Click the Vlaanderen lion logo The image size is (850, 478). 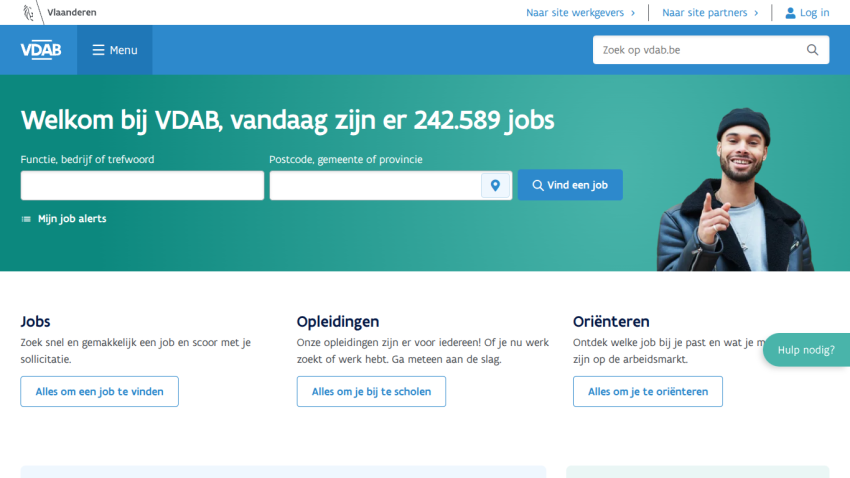(28, 12)
